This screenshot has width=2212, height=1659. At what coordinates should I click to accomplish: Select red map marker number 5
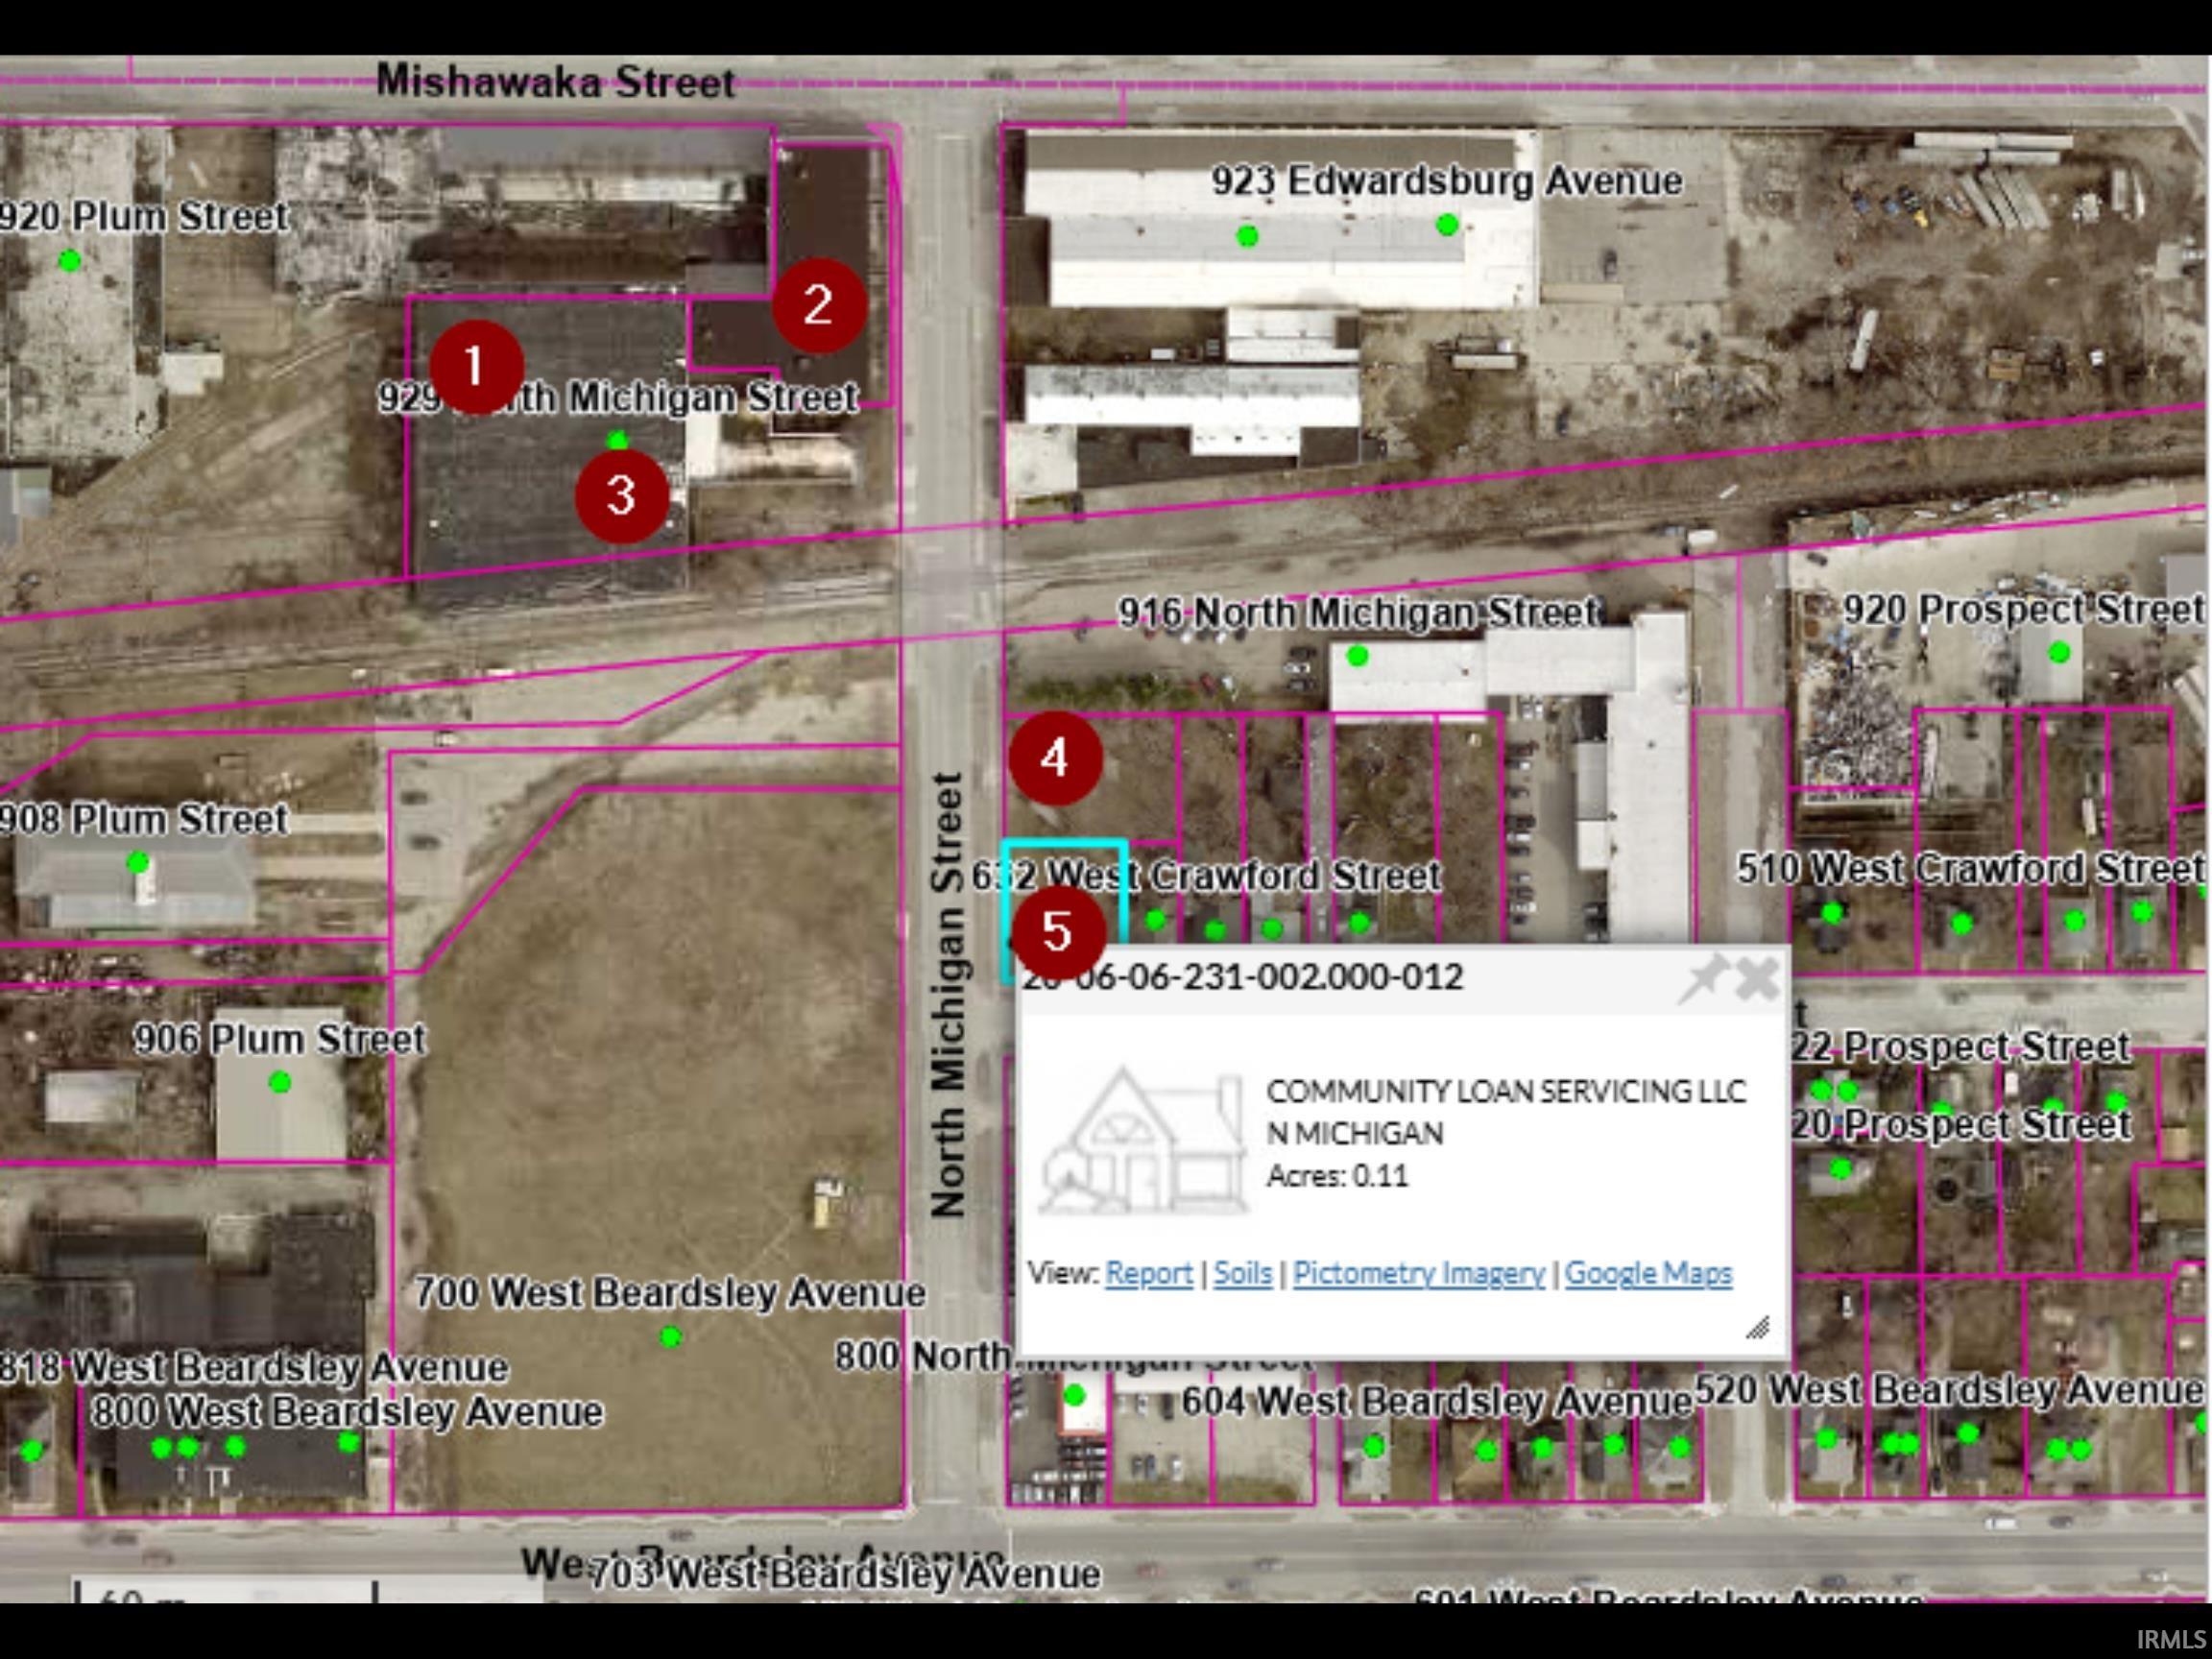(x=1057, y=931)
